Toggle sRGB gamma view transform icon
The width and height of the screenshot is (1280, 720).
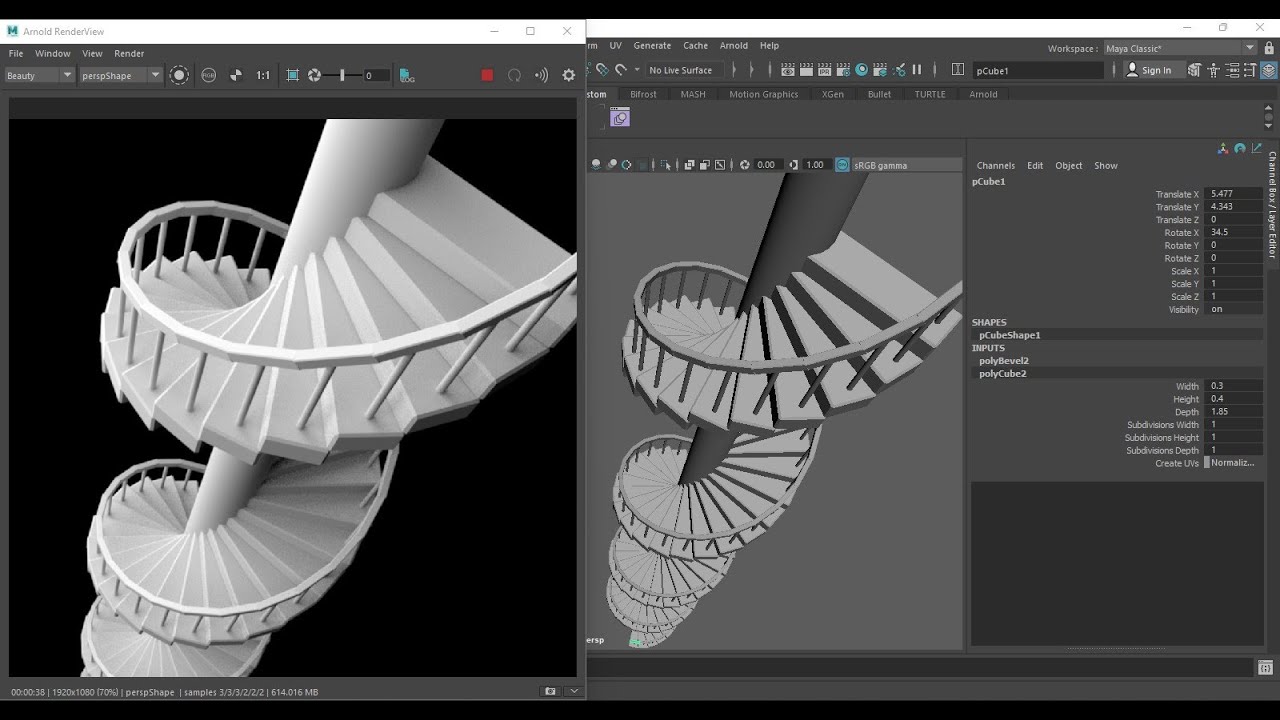842,165
